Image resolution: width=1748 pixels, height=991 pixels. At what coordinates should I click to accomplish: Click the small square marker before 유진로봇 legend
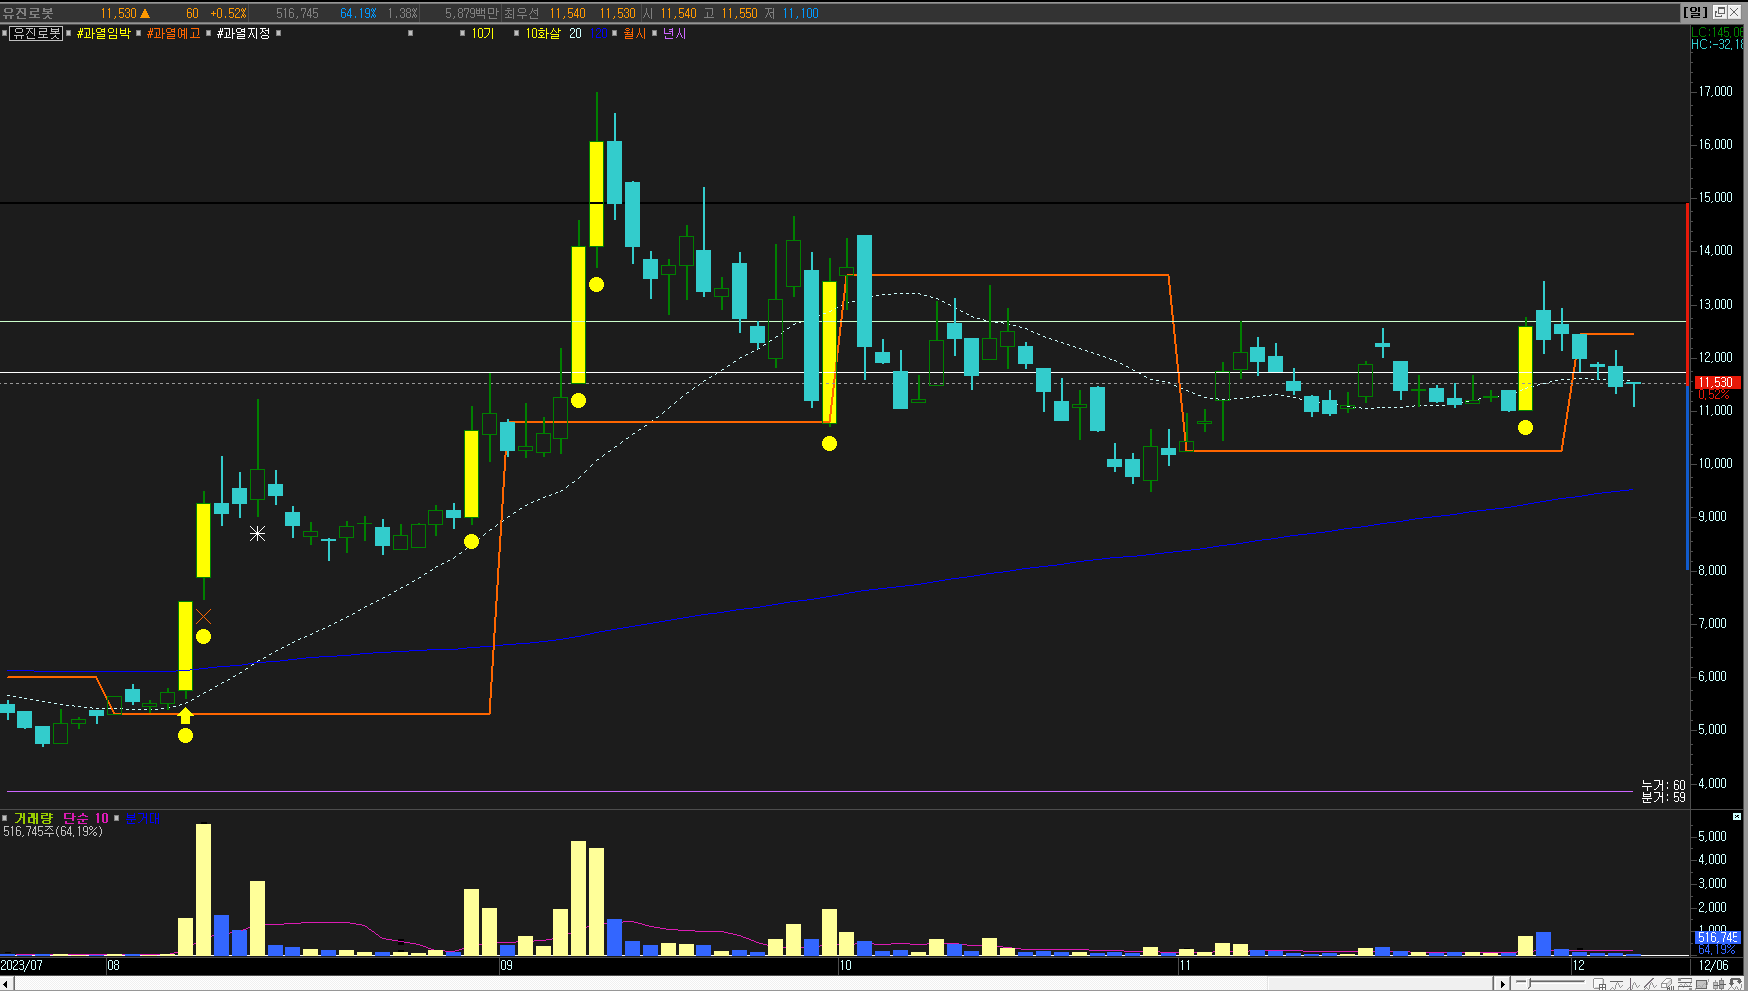[x=4, y=33]
